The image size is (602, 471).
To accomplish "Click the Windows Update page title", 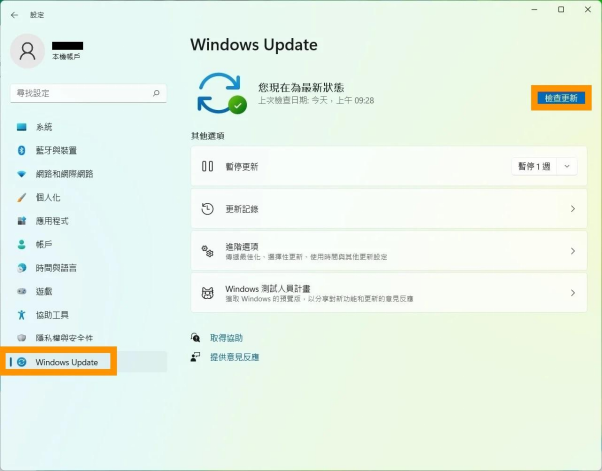I will [x=254, y=45].
